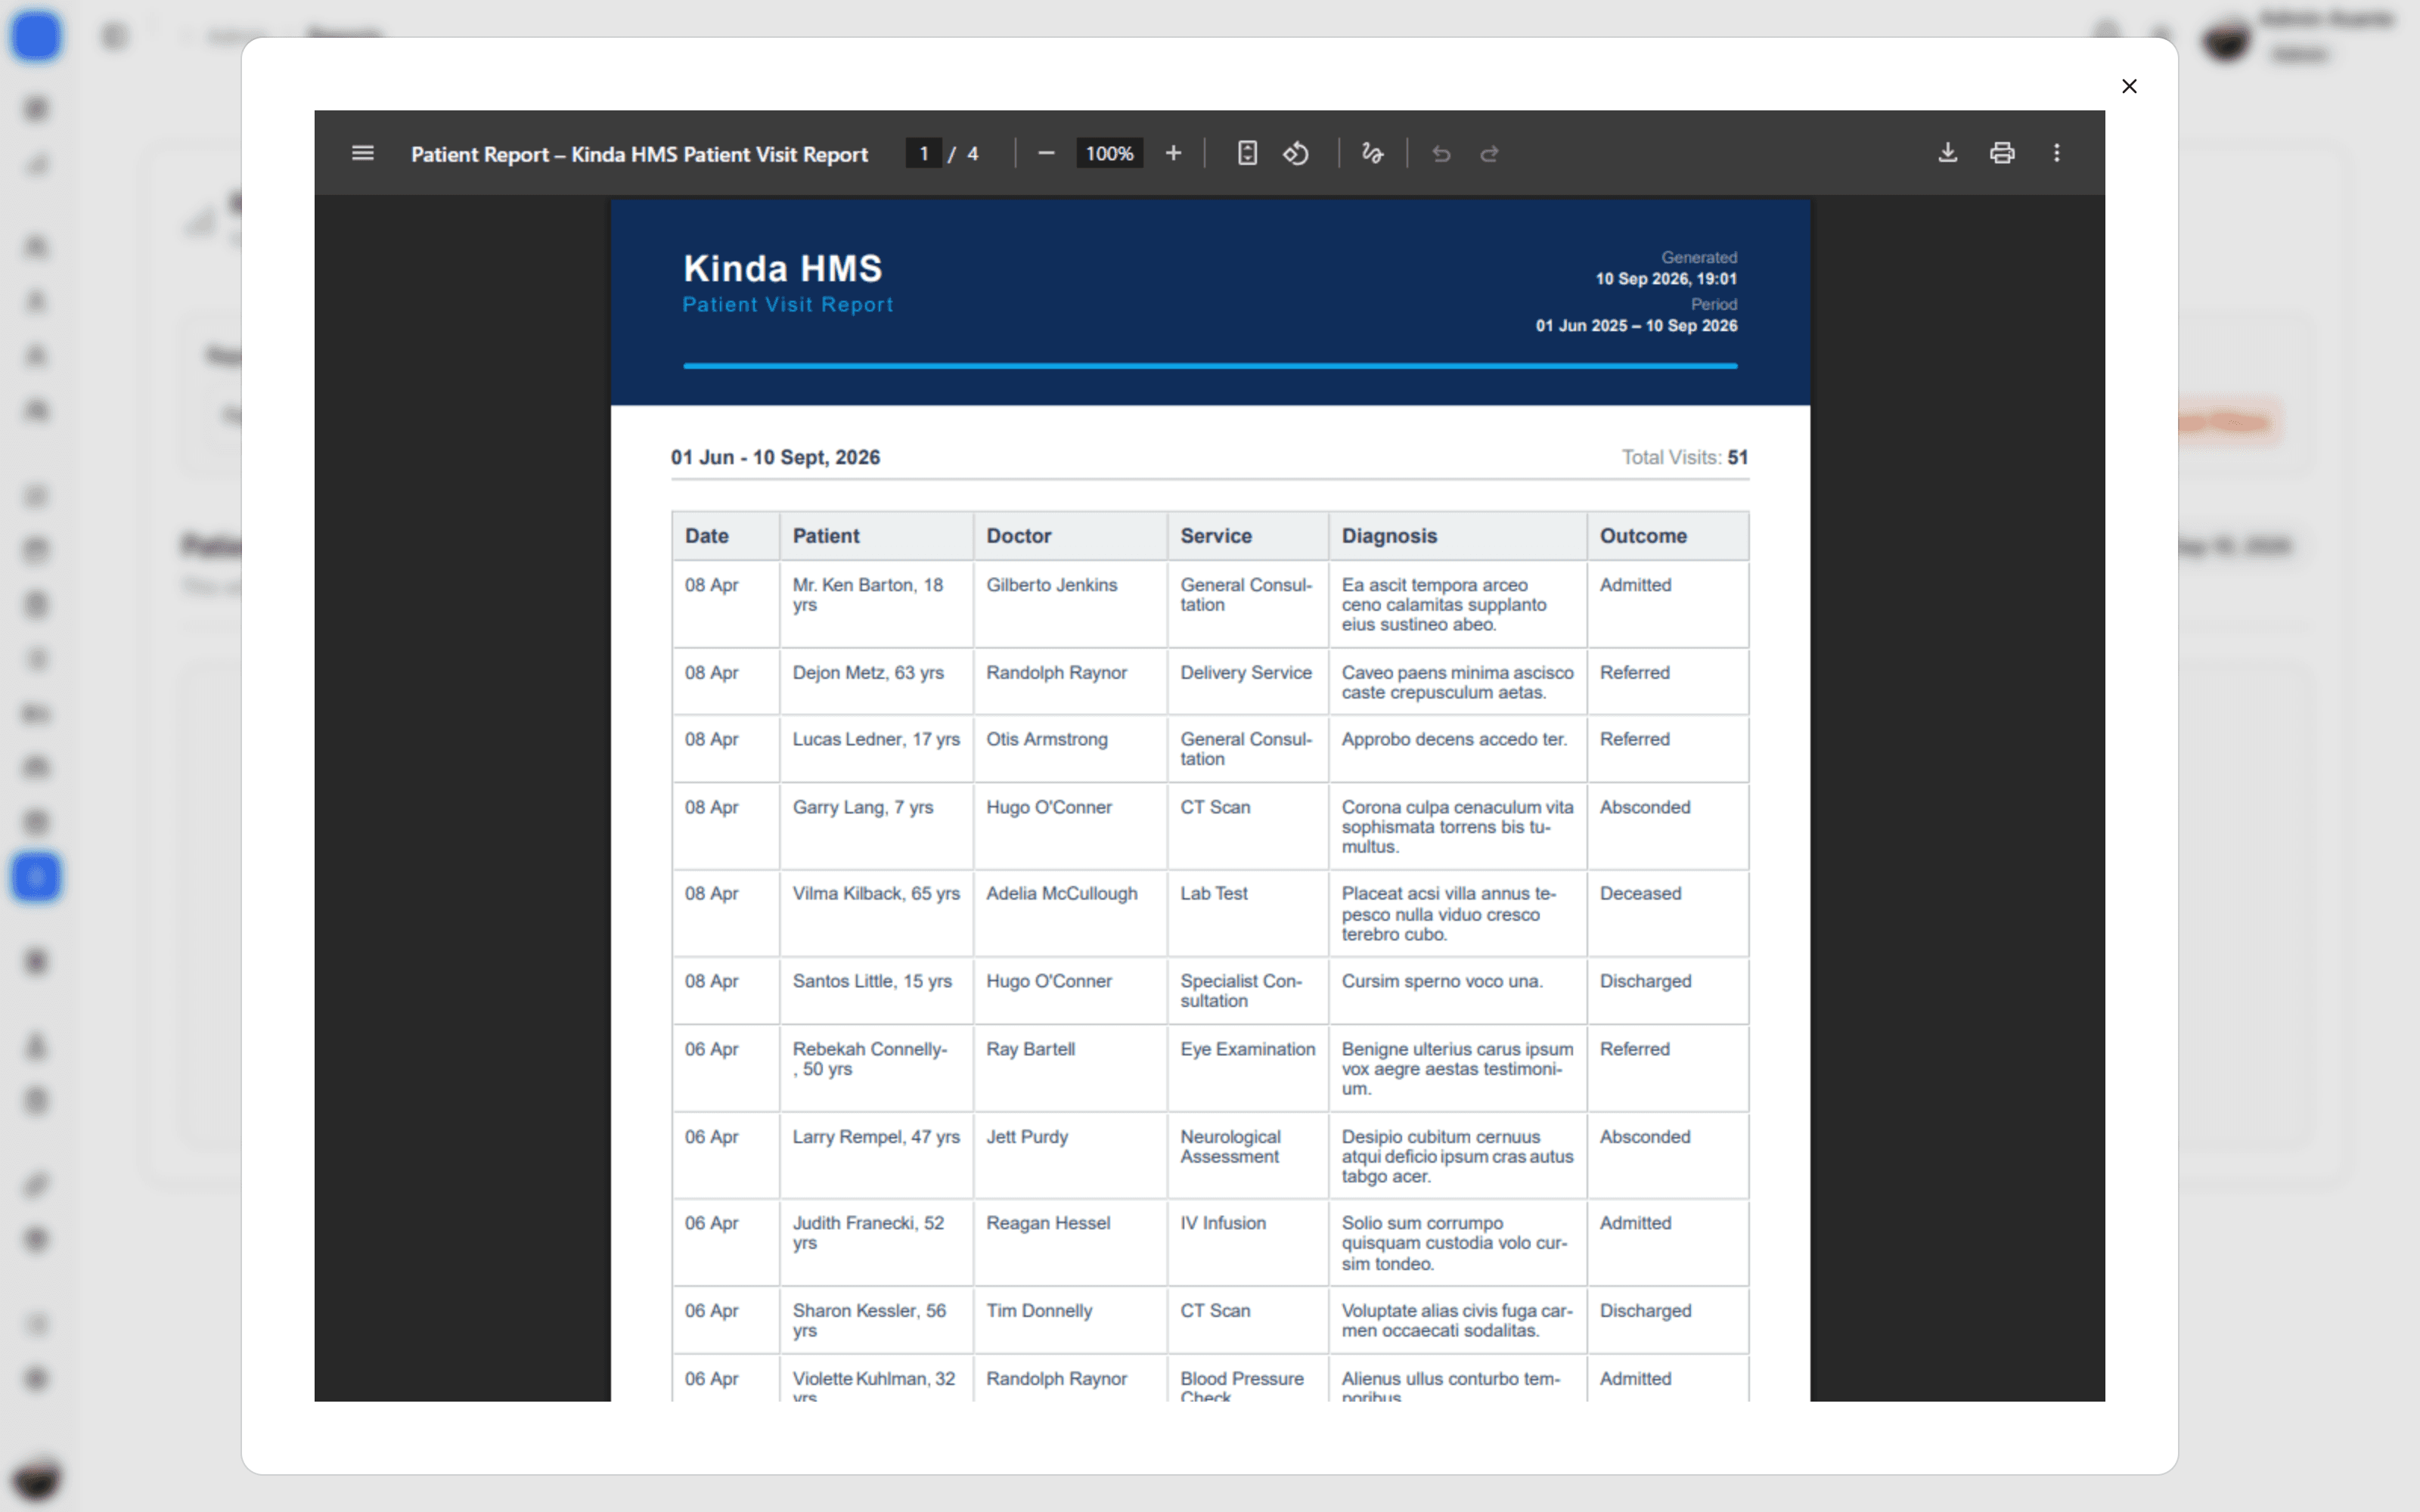Click the highlighted blue sidebar icon
This screenshot has height=1512, width=2420.
(36, 877)
